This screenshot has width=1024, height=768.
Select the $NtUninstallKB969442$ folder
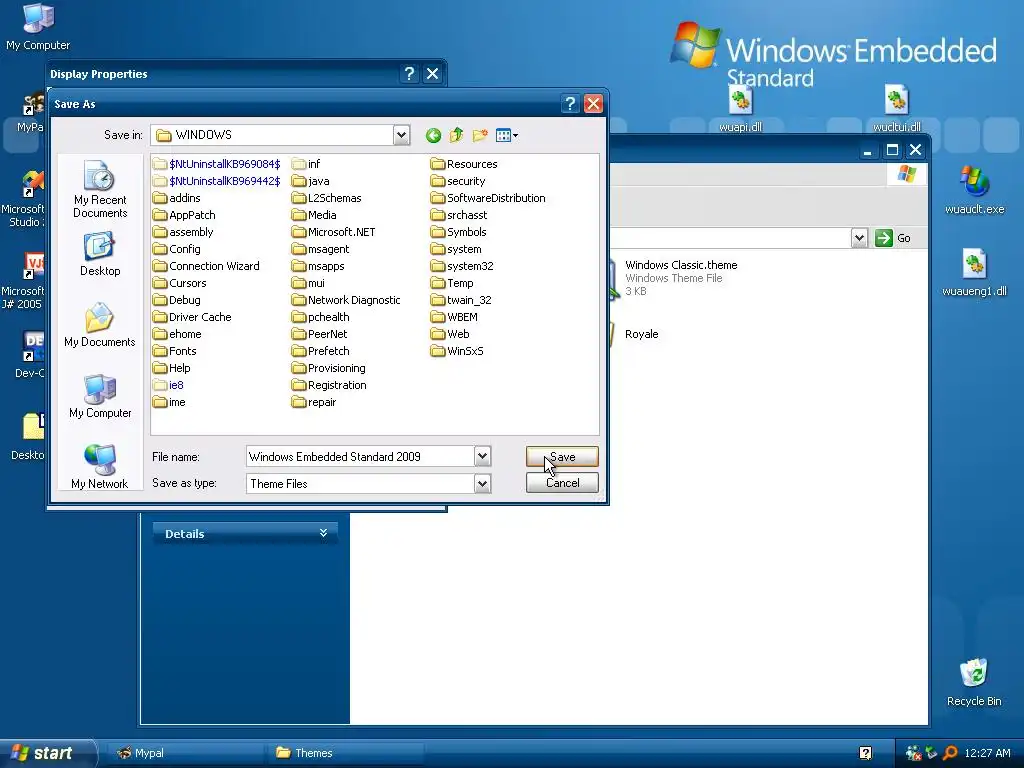point(216,181)
